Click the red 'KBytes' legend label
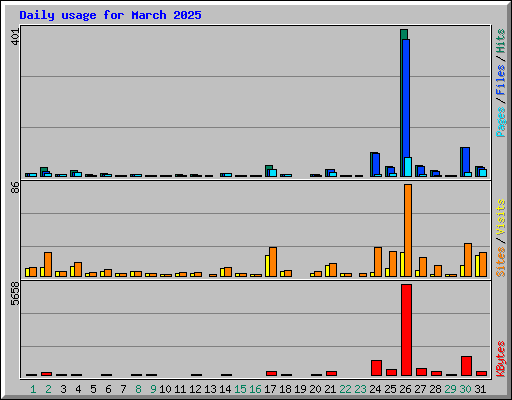 pos(501,359)
